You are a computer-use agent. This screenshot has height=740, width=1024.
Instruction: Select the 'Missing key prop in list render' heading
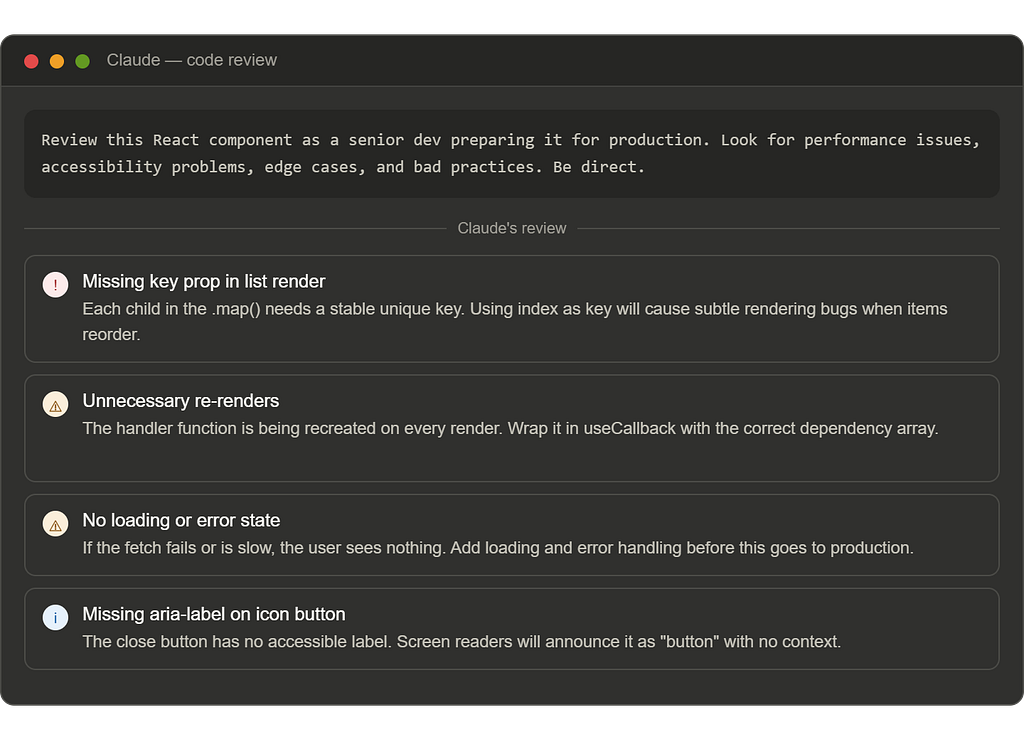204,282
